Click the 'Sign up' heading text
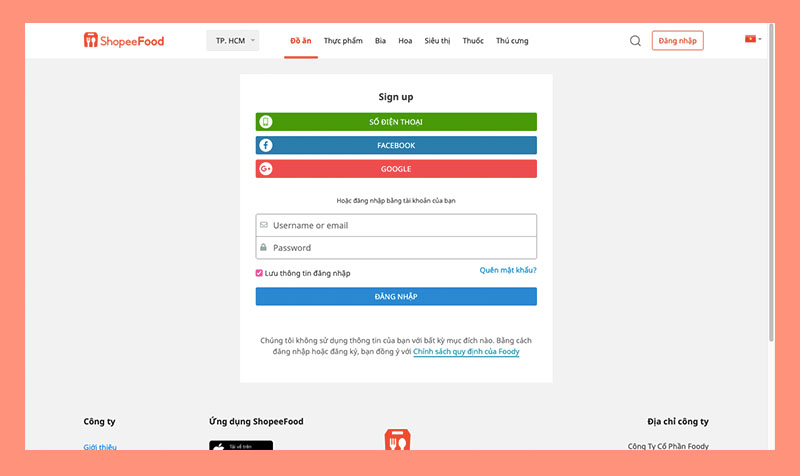The height and width of the screenshot is (476, 800). (396, 97)
